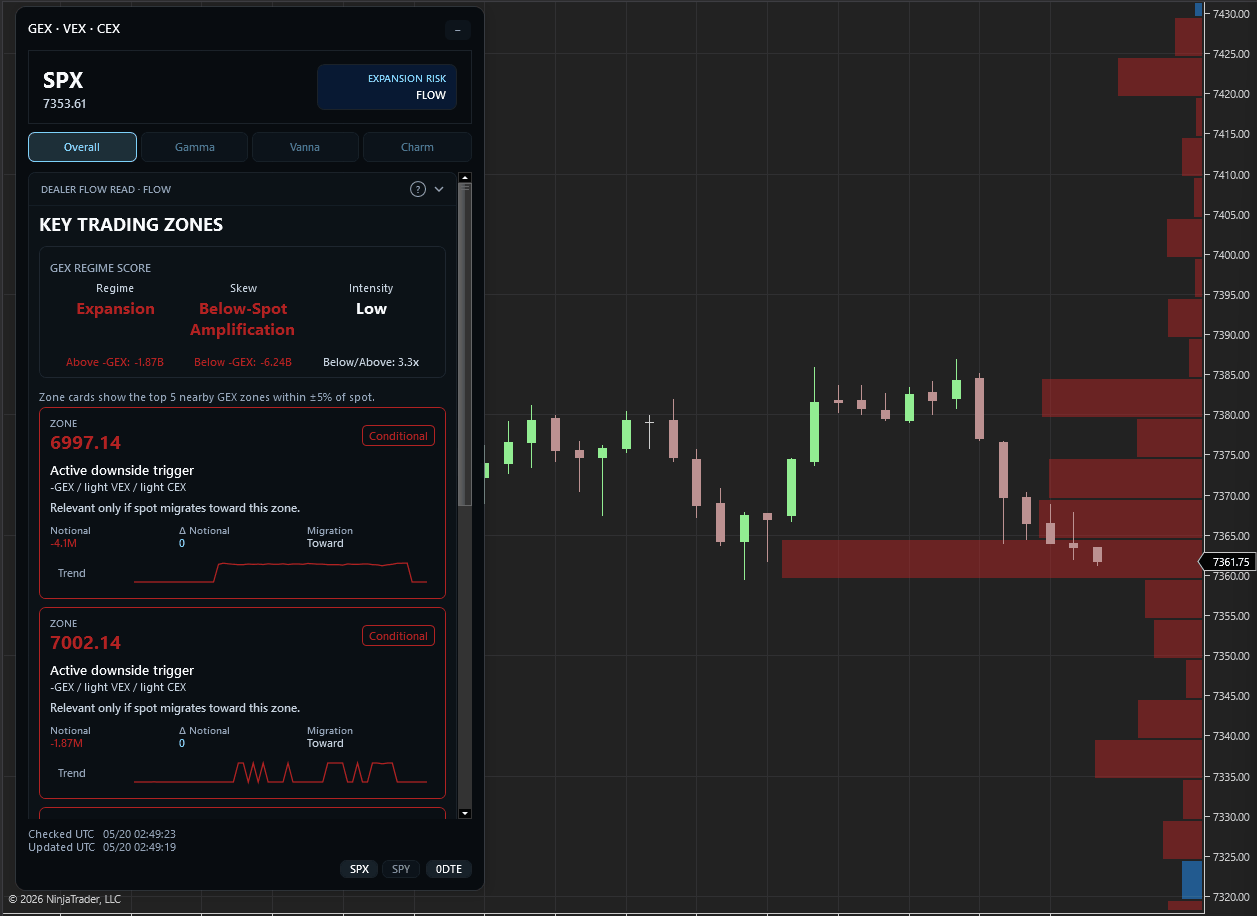Select the Charm tab
Viewport: 1257px width, 916px height.
[x=417, y=147]
